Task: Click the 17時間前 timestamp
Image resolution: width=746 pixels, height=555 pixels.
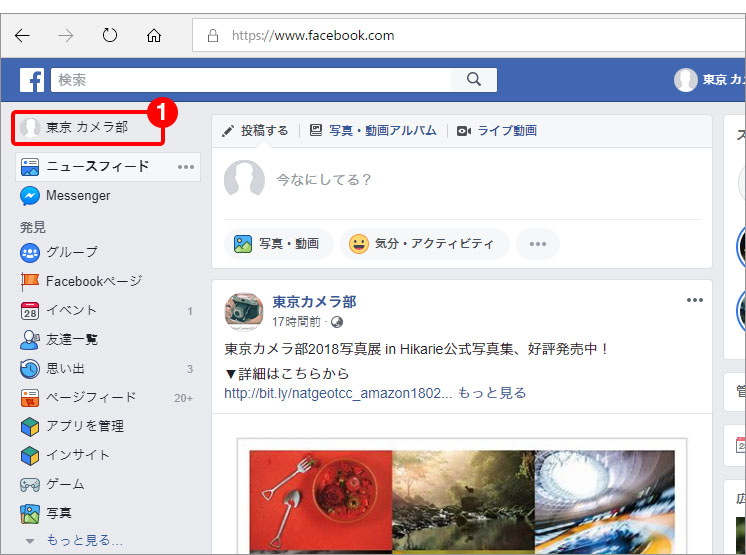Action: click(296, 322)
